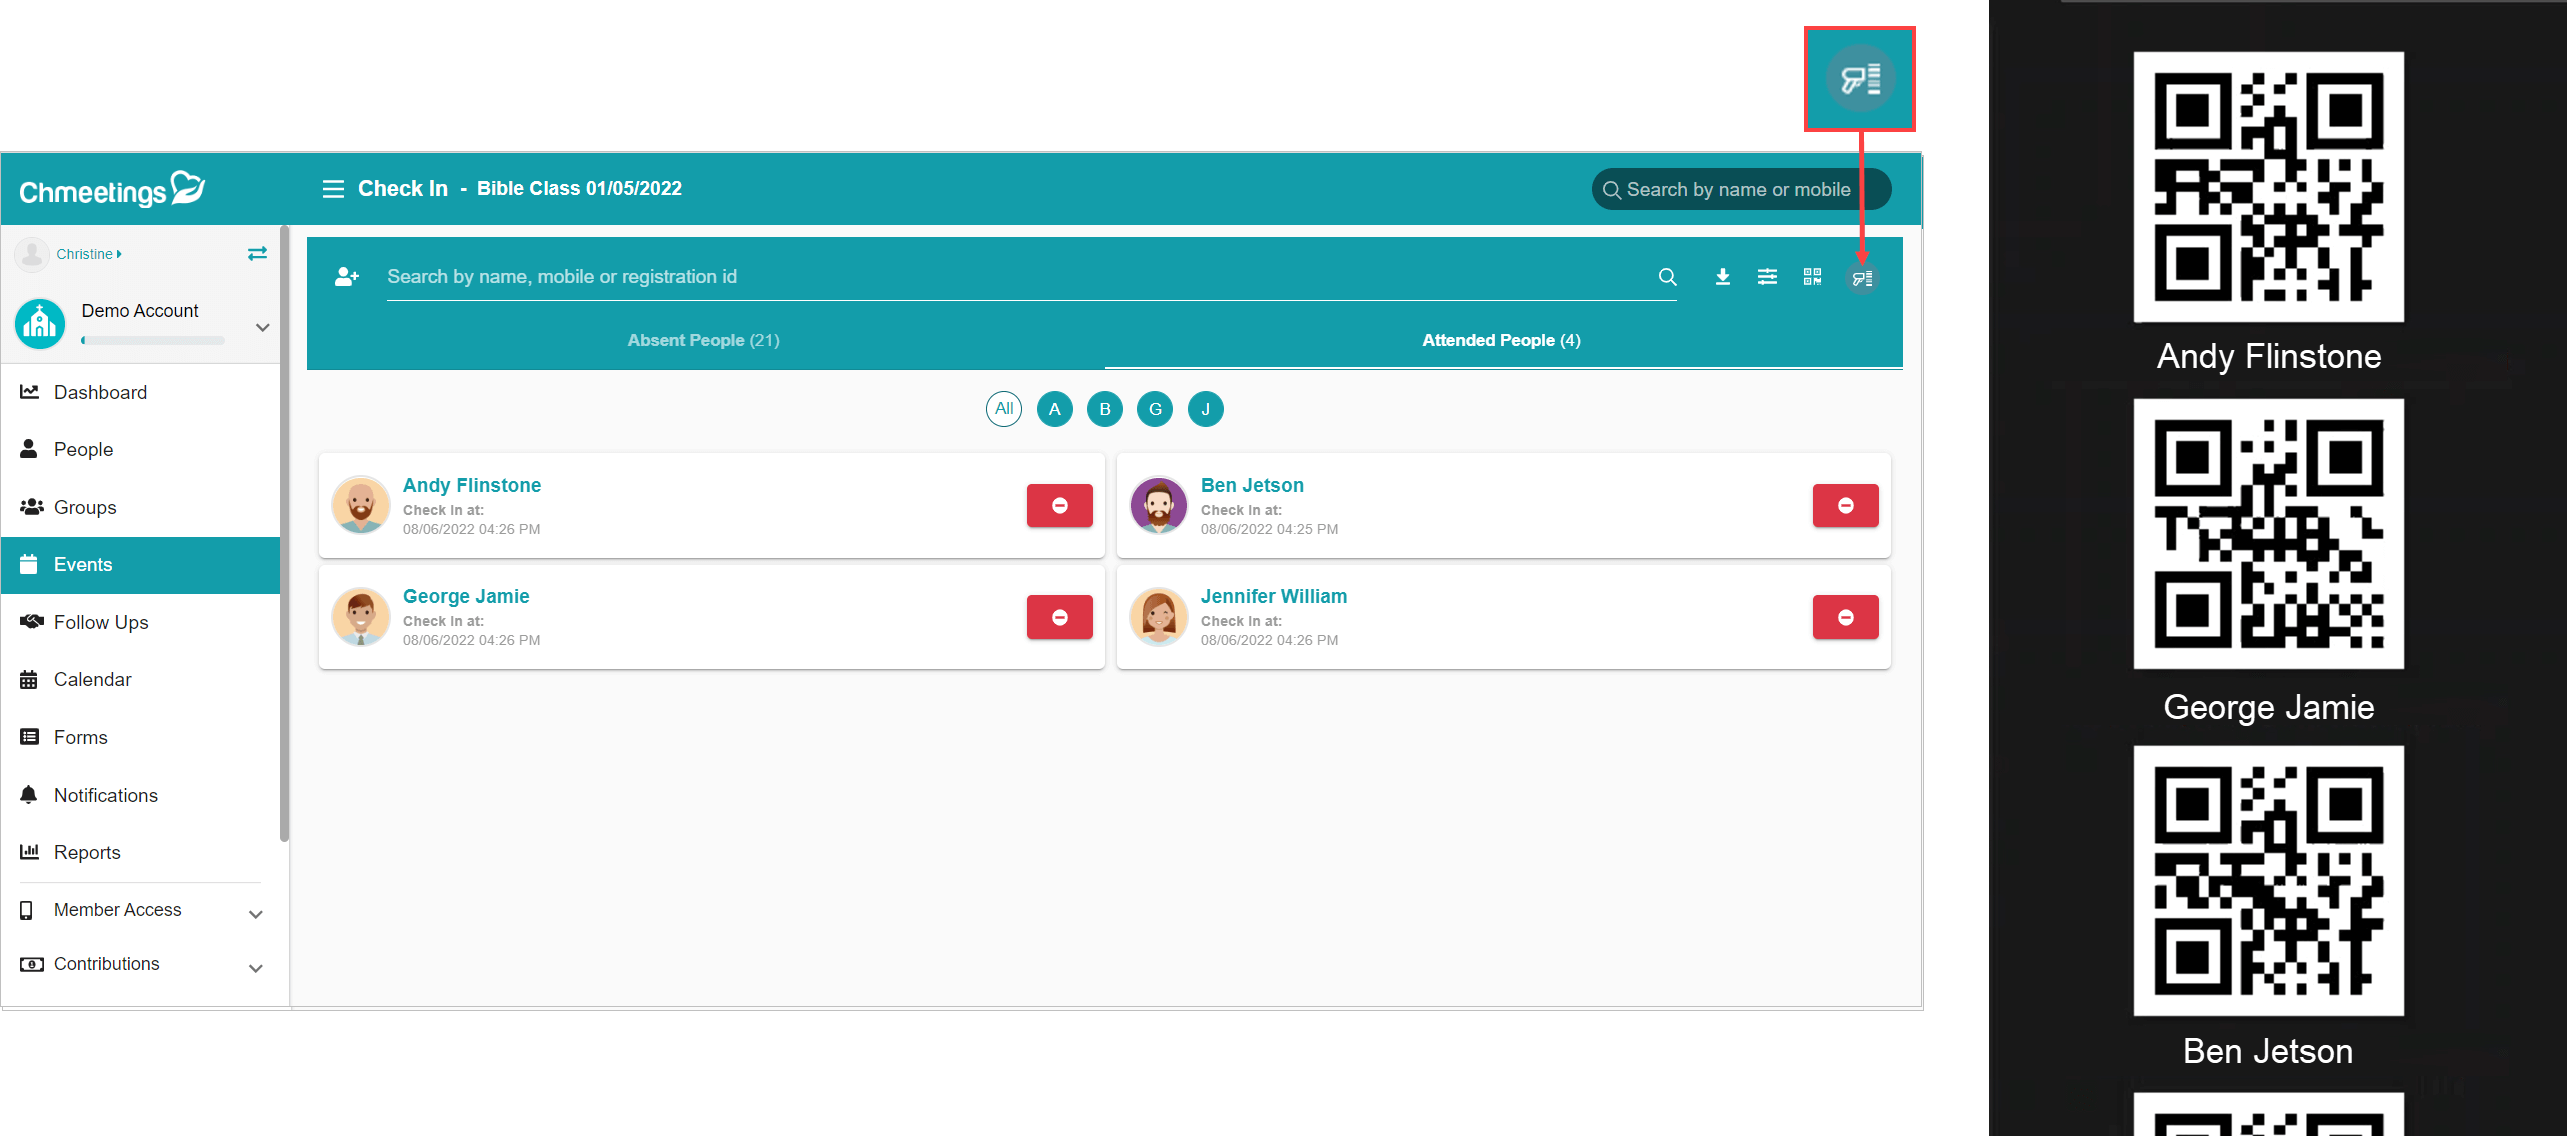The image size is (2567, 1136).
Task: Click the Reports bar chart icon
Action: pyautogui.click(x=29, y=852)
